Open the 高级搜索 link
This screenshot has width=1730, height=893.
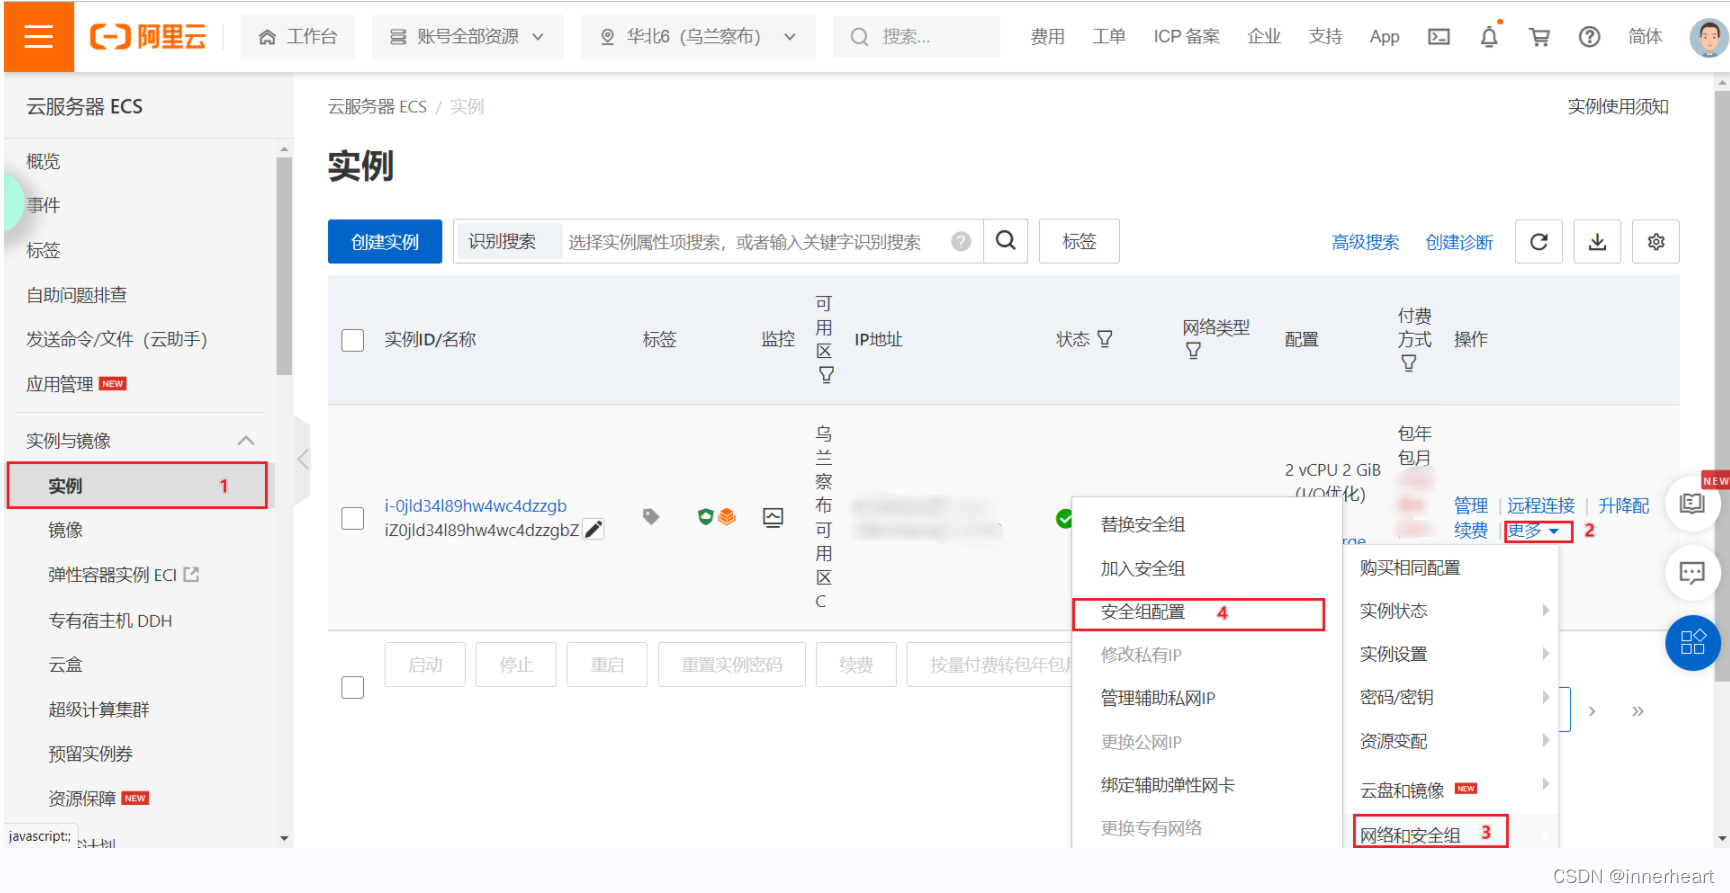pos(1365,242)
